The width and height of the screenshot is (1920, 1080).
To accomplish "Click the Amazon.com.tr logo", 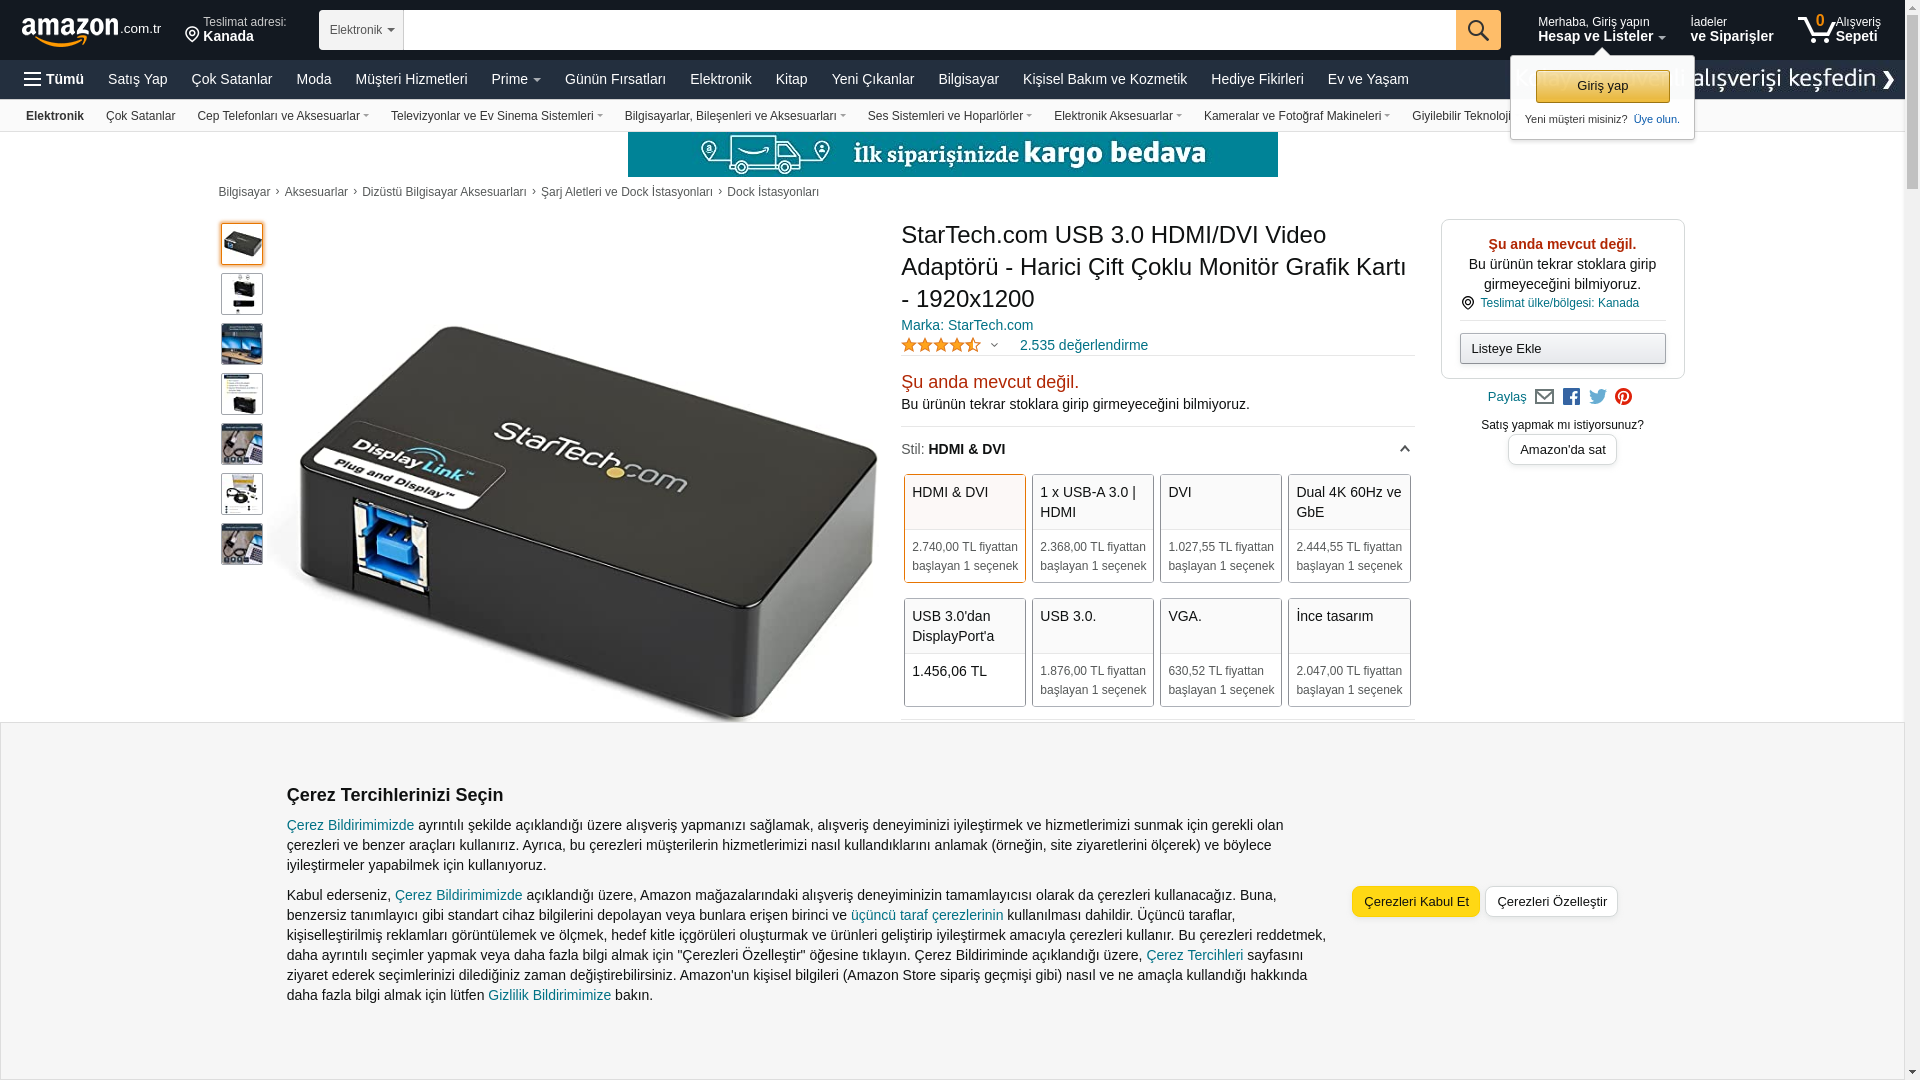I will pyautogui.click(x=91, y=31).
